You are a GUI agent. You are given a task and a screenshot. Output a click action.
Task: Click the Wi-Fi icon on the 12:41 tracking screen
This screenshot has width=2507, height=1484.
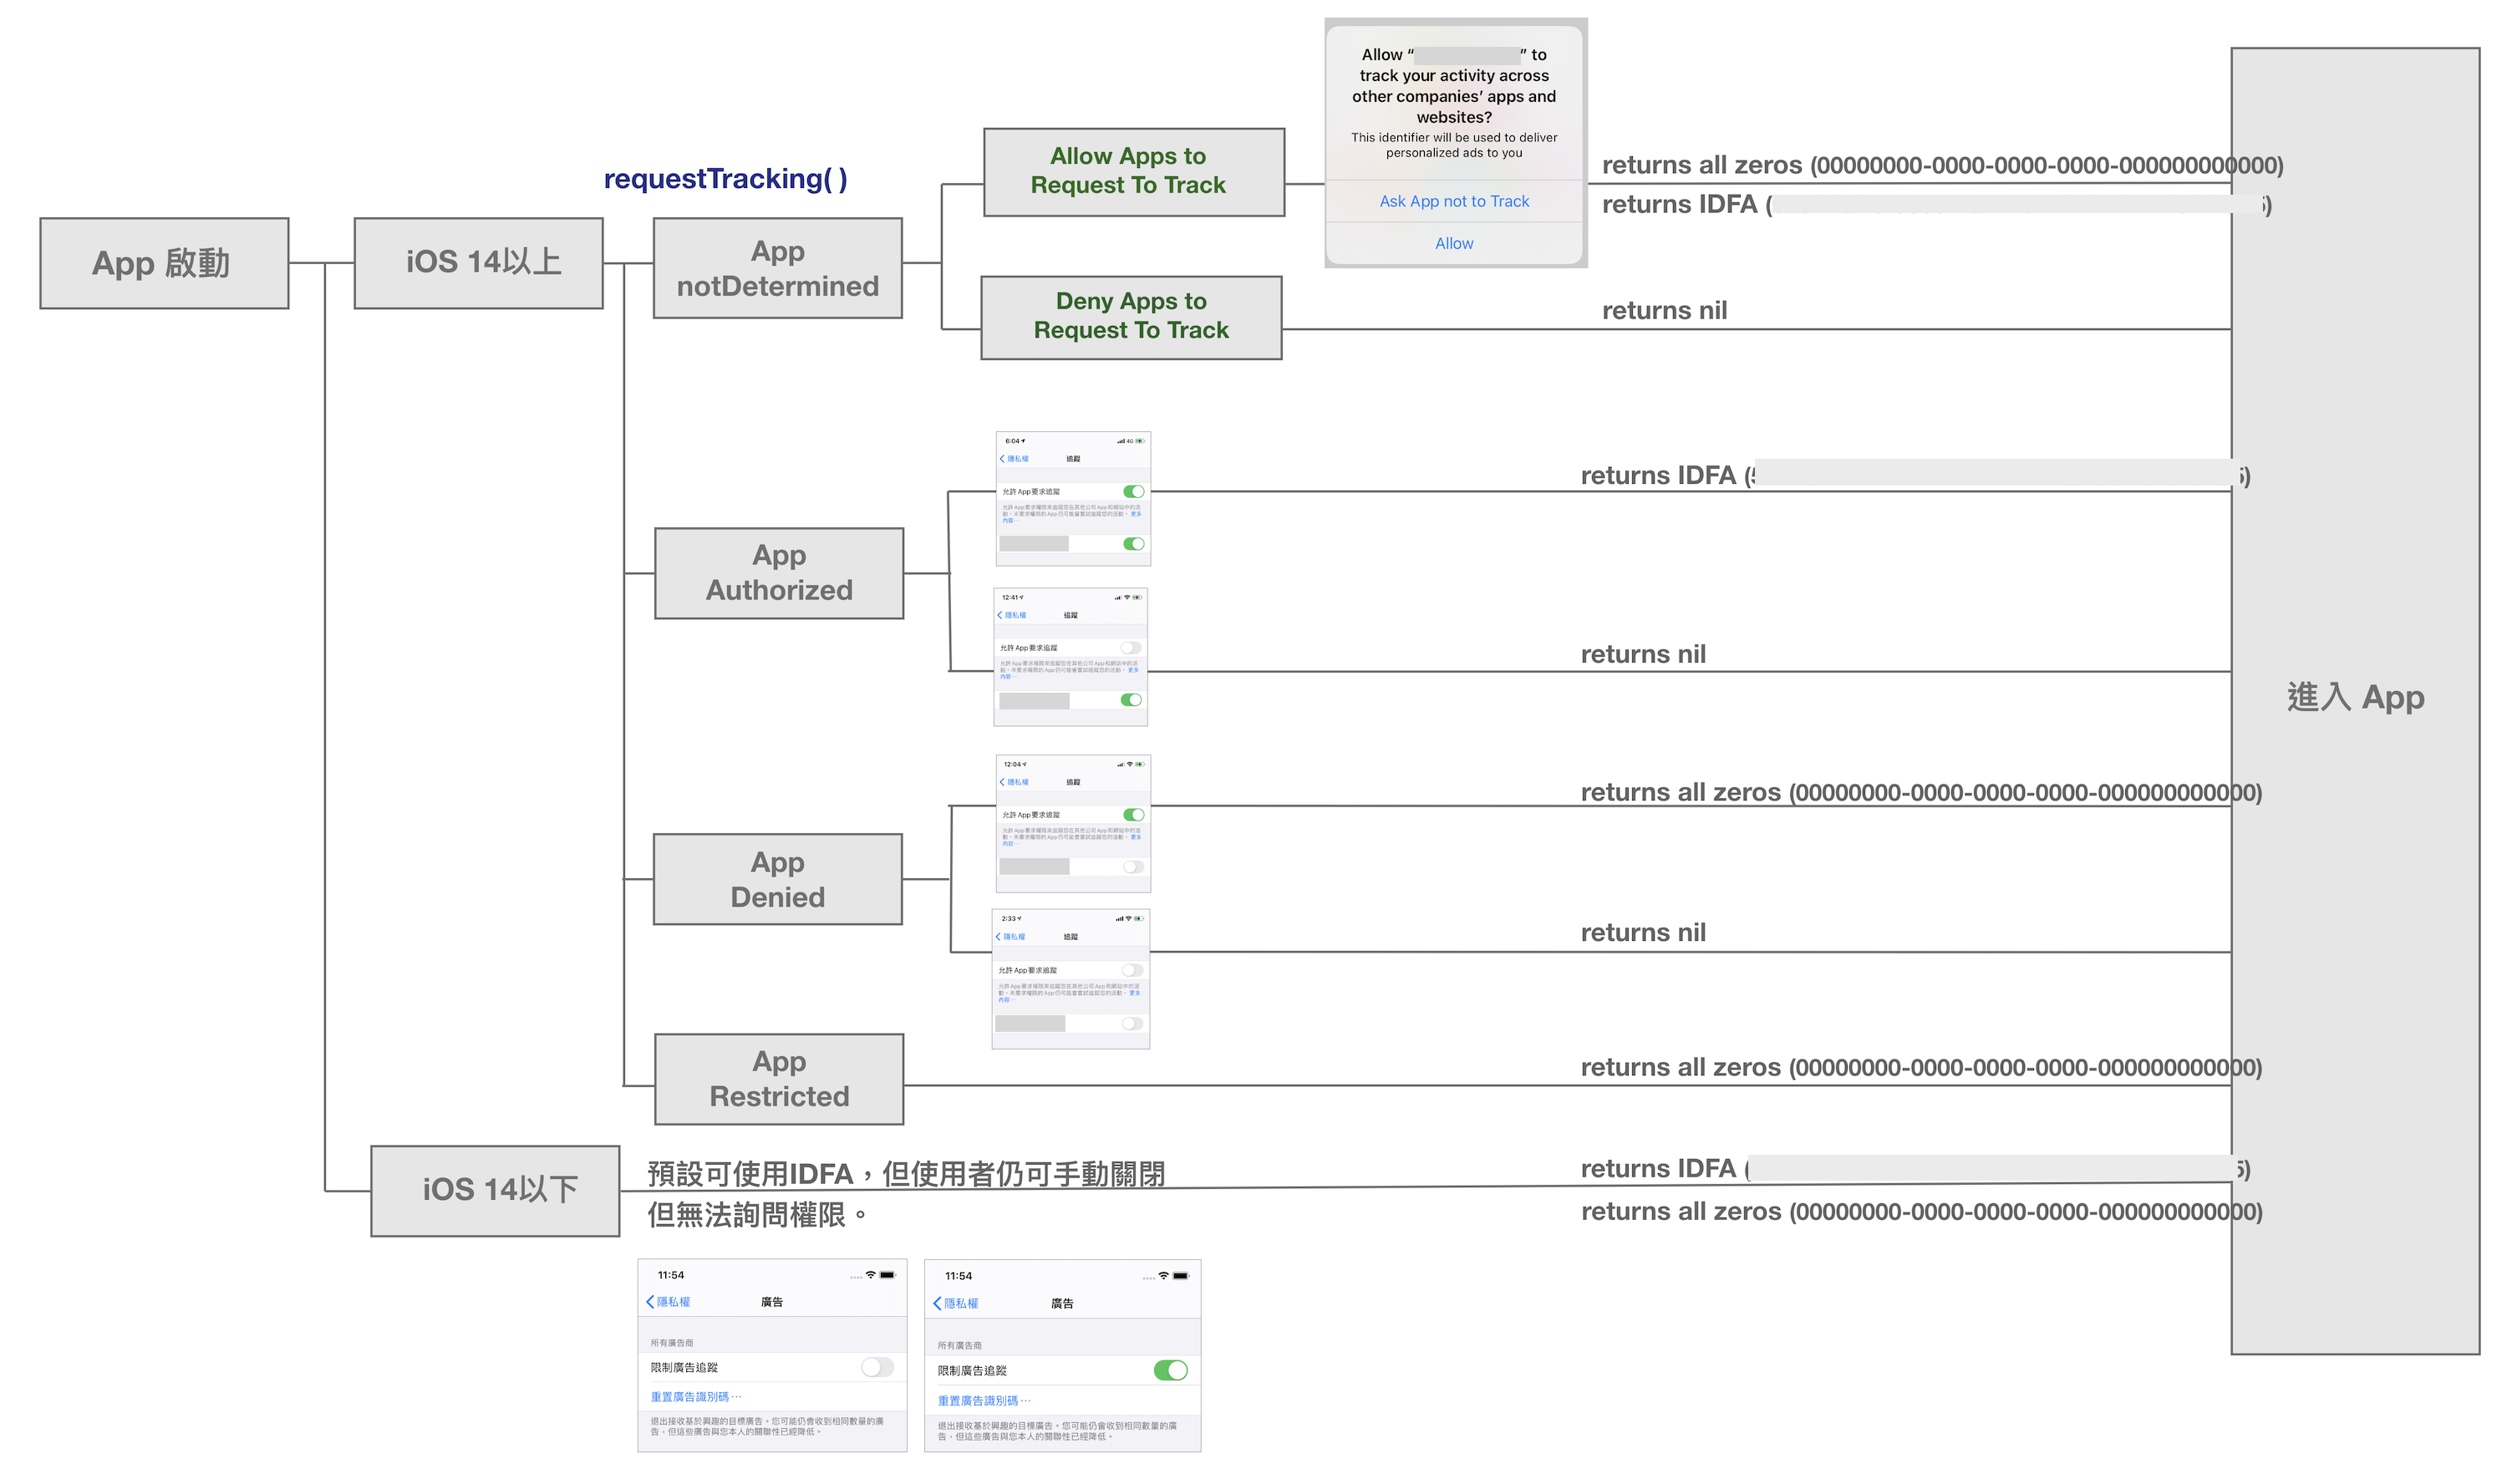pos(1127,597)
